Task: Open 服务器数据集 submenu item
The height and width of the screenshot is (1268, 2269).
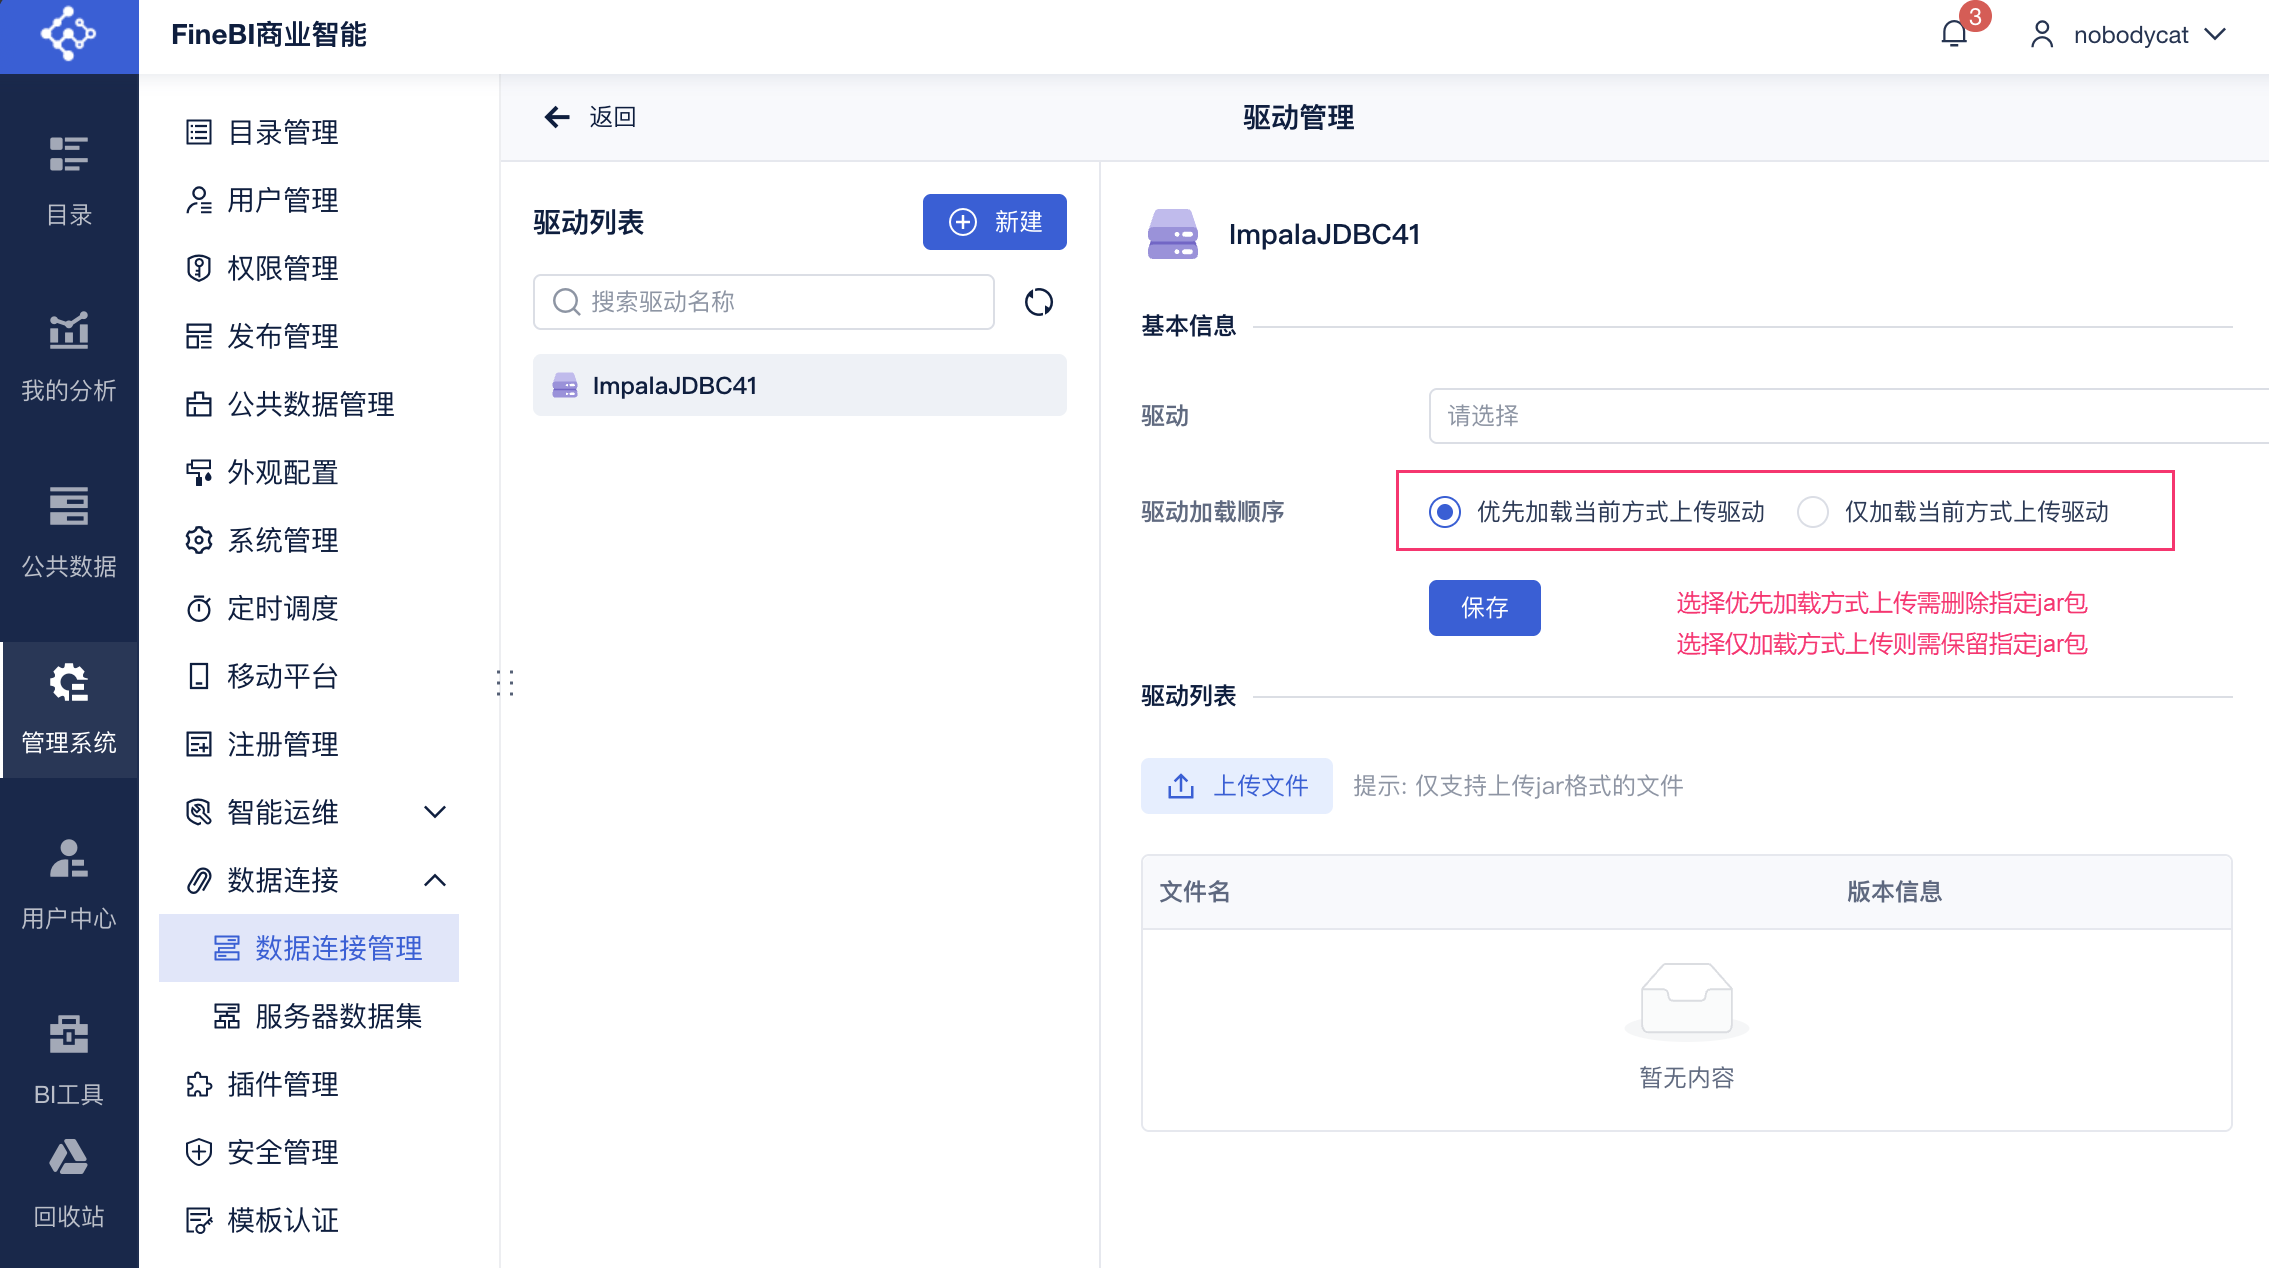Action: click(309, 1016)
